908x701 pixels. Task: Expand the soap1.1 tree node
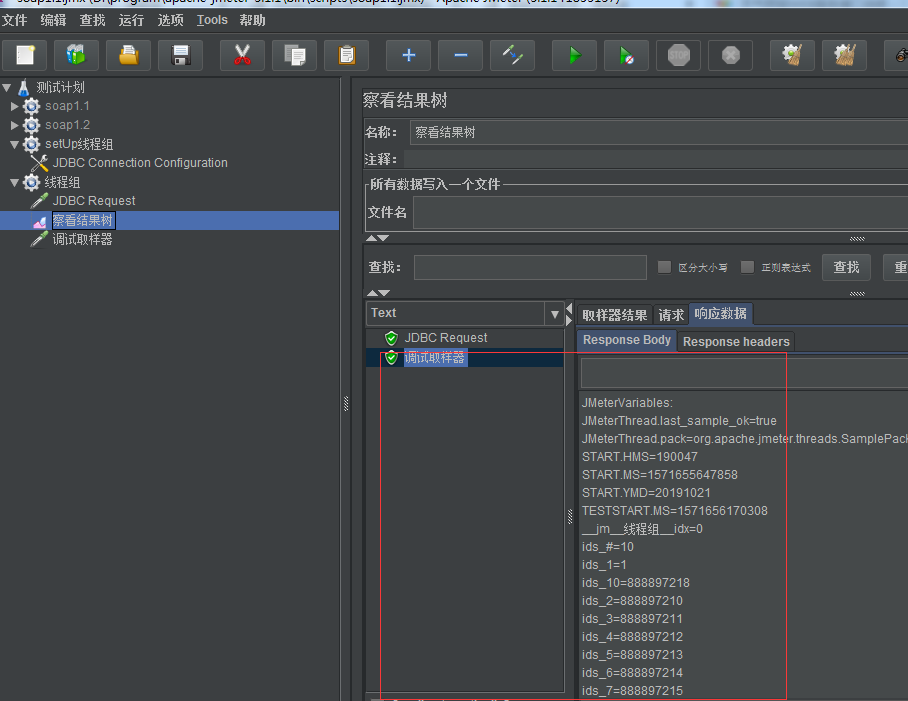[14, 106]
